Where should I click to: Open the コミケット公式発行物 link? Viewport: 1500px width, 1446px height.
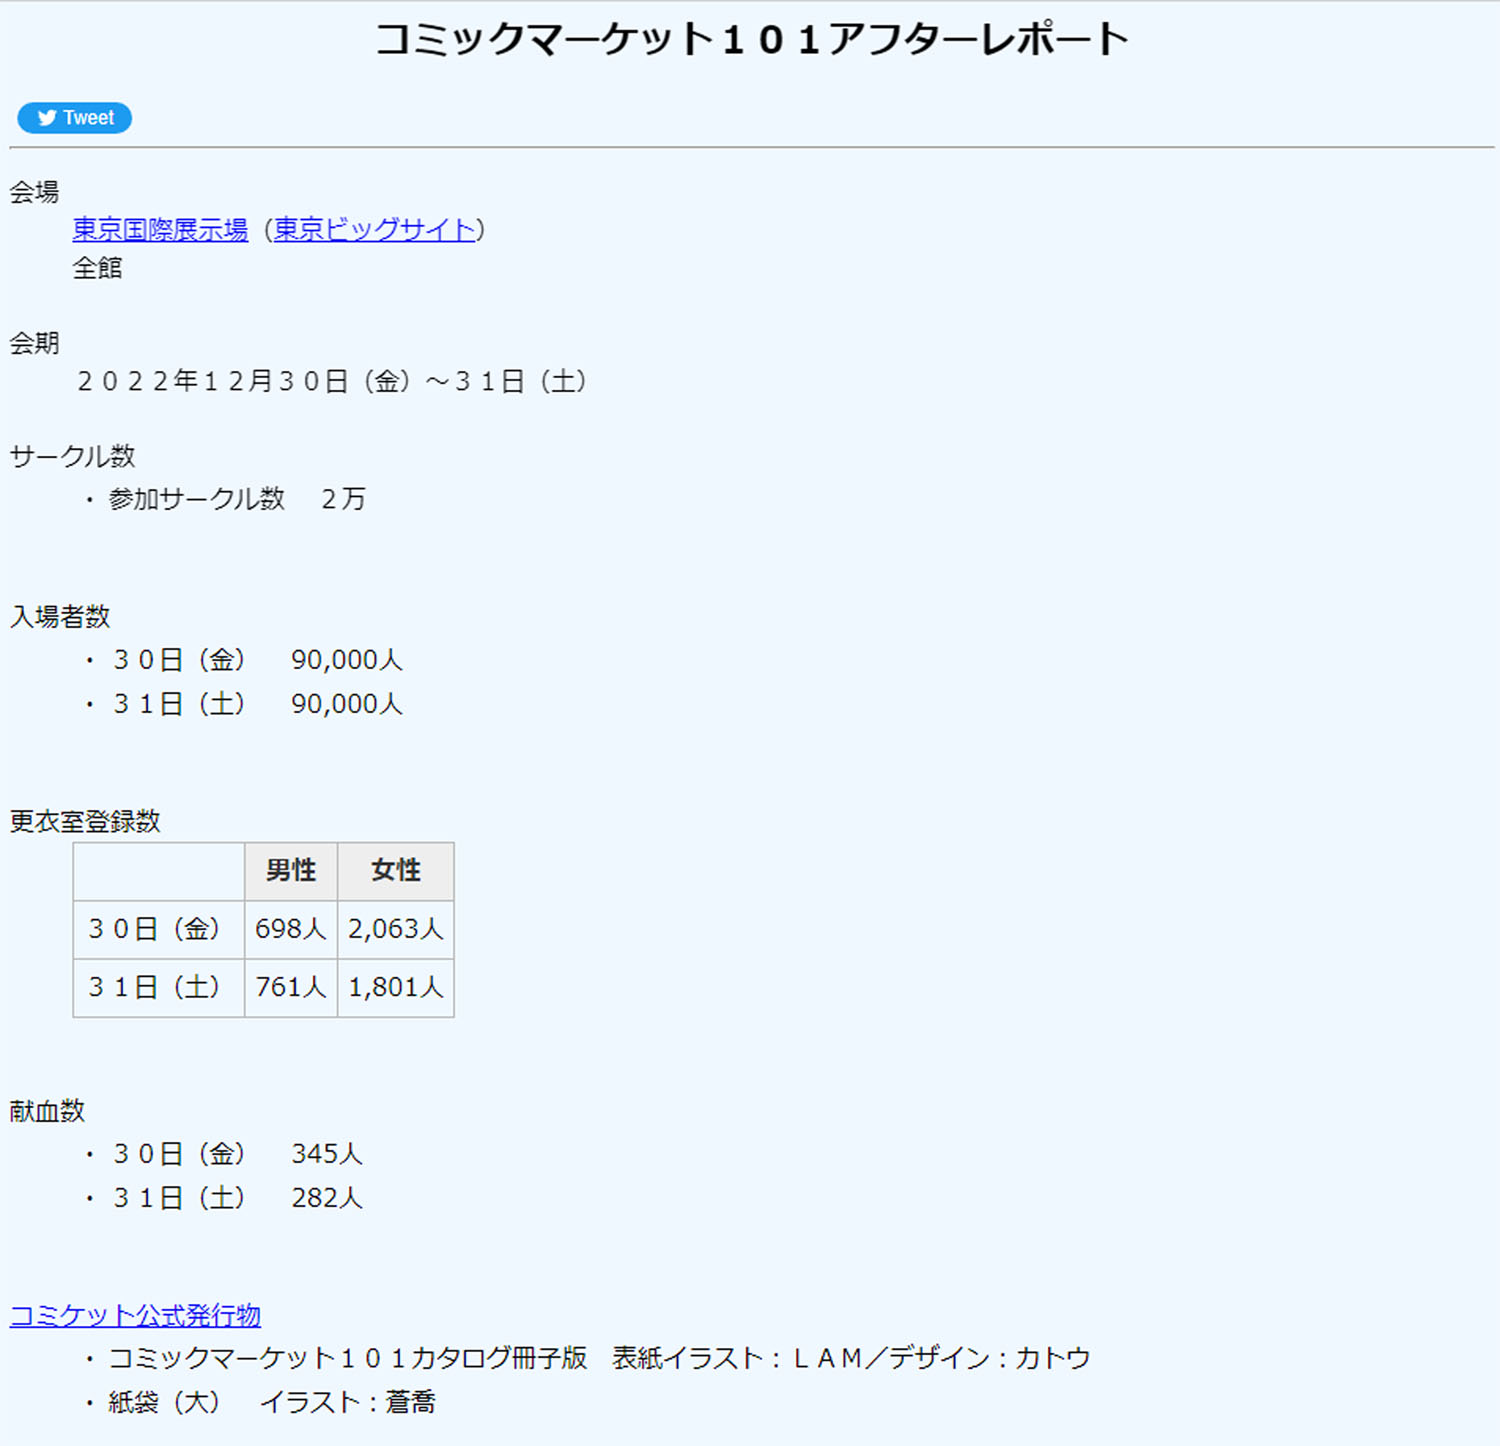tap(135, 1315)
